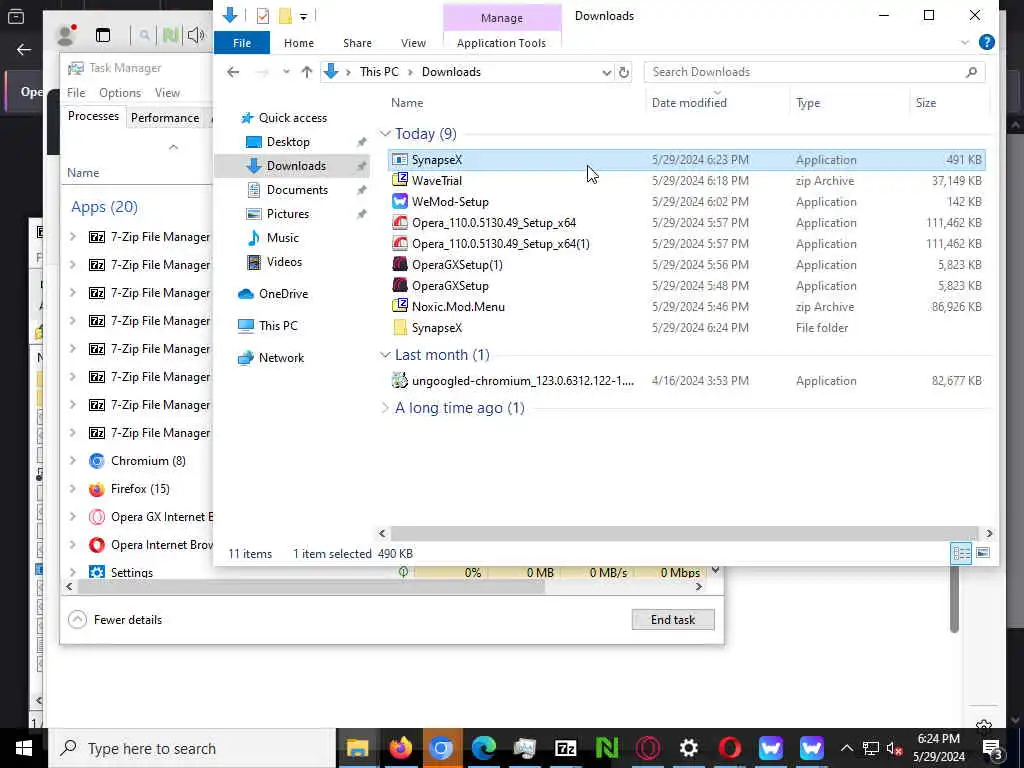Click Explorer horizontal scrollbar track
The image size is (1024, 768).
pyautogui.click(x=684, y=534)
